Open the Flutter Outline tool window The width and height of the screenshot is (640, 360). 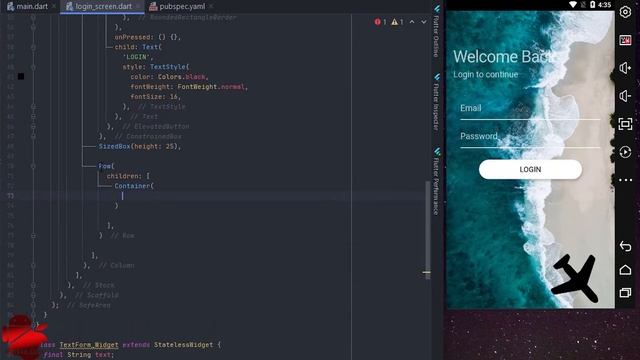pos(436,32)
